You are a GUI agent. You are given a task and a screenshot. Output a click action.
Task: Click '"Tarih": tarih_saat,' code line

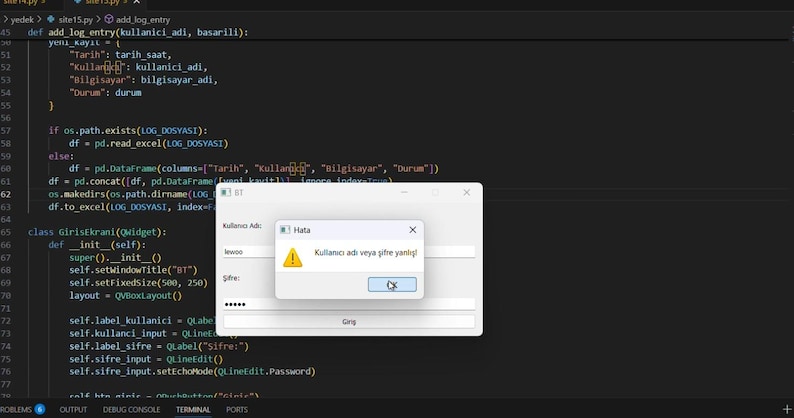(x=121, y=55)
